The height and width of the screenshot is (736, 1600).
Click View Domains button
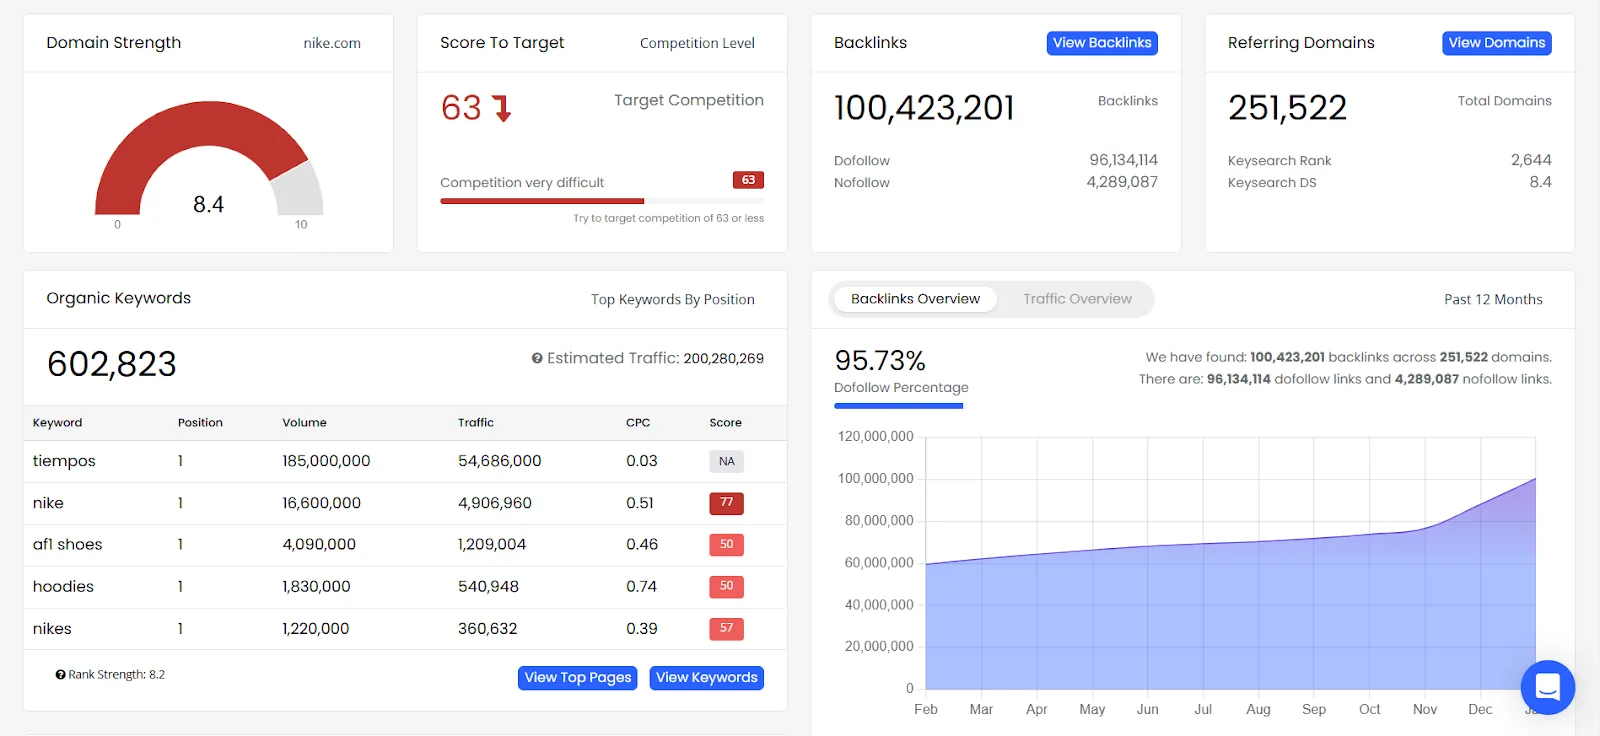pos(1497,43)
